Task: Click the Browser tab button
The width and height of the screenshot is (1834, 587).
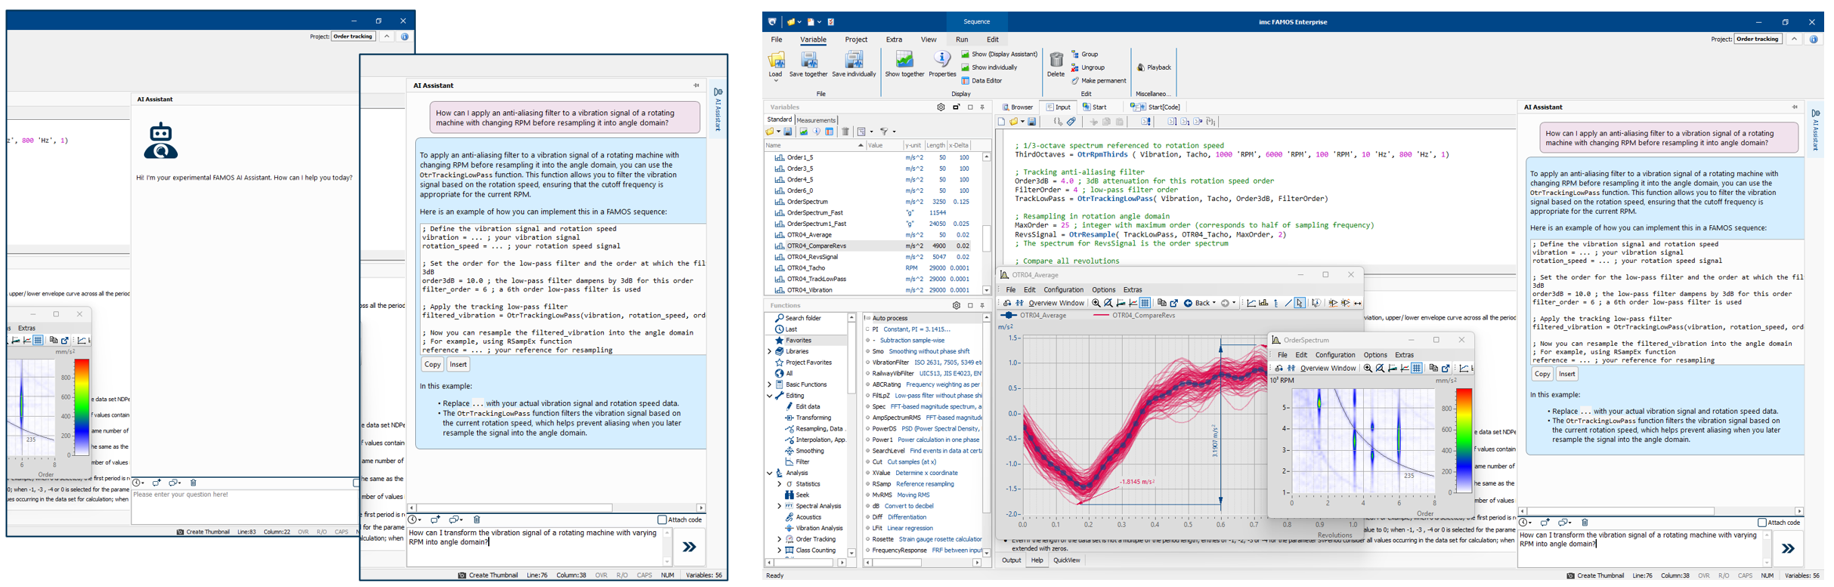Action: [1018, 107]
